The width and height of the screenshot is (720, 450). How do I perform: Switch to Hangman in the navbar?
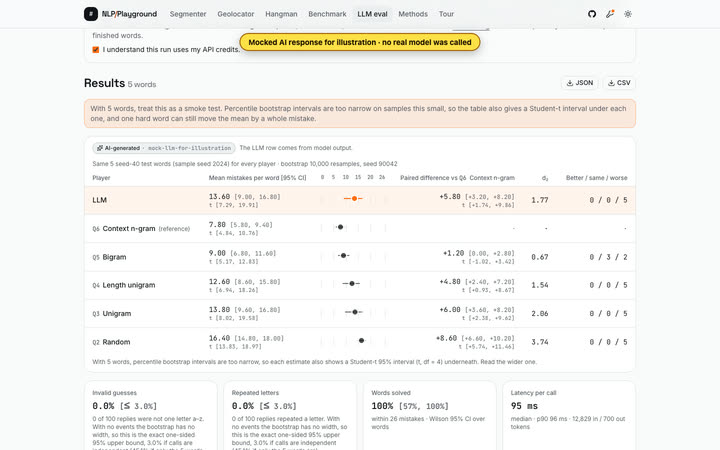[281, 14]
